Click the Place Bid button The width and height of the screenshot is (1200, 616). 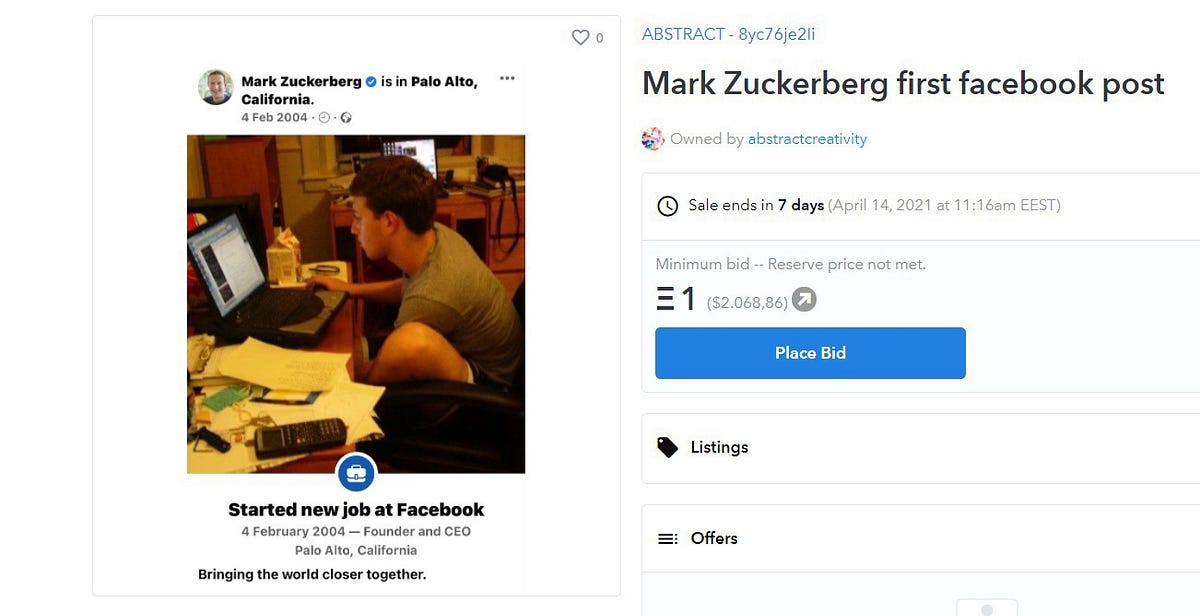(x=810, y=352)
